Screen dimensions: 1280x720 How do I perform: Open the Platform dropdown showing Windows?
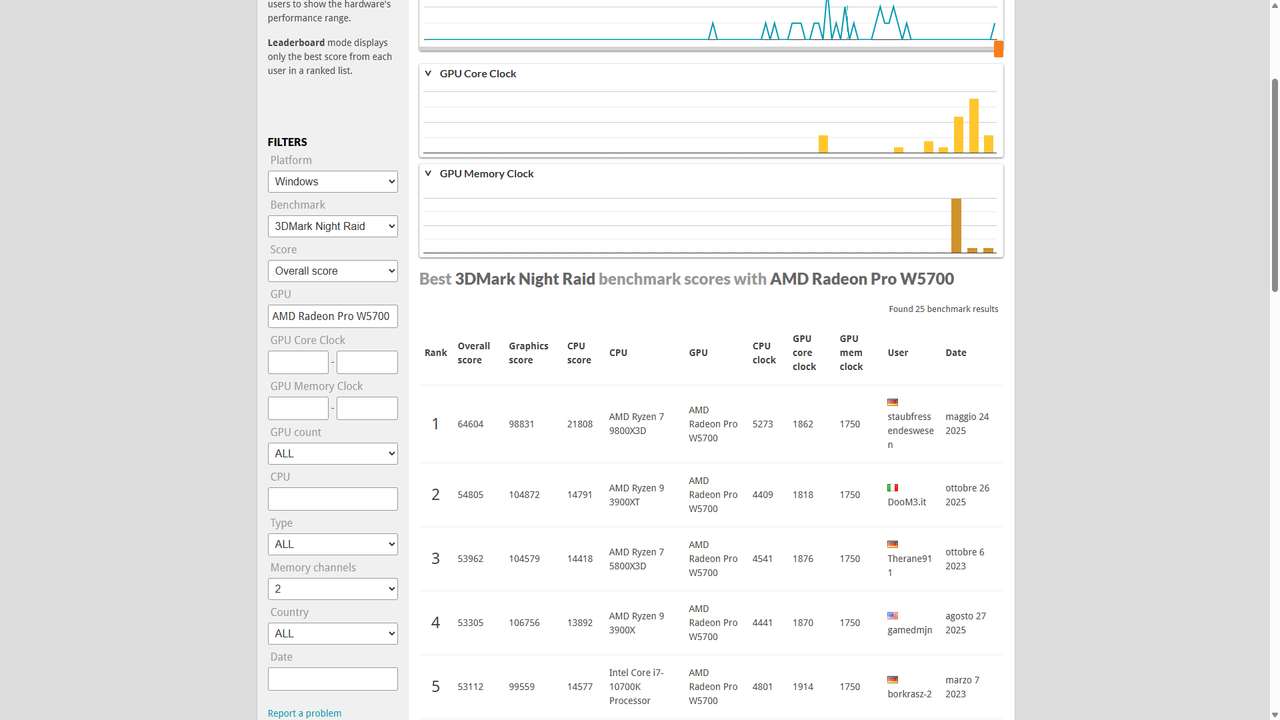click(x=332, y=181)
